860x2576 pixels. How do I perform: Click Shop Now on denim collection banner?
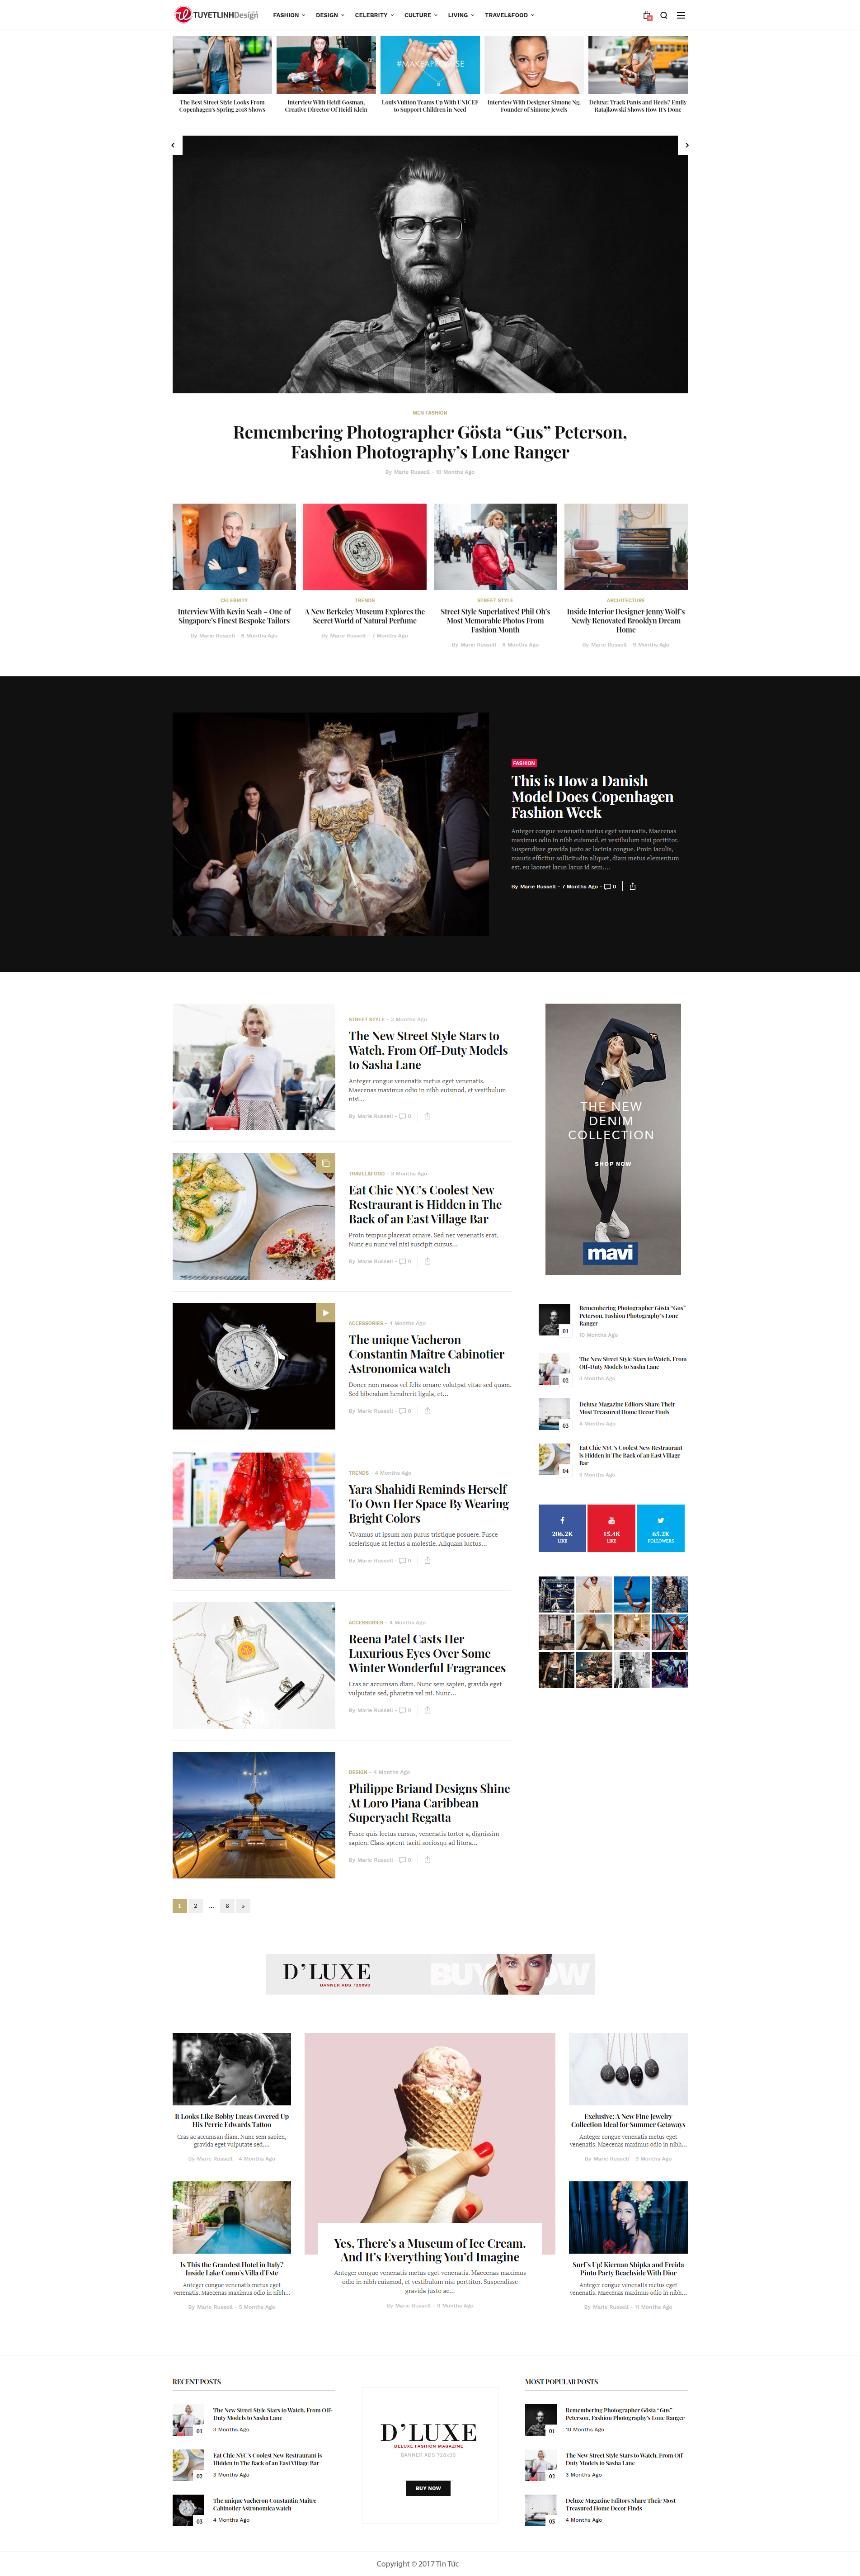[612, 1164]
